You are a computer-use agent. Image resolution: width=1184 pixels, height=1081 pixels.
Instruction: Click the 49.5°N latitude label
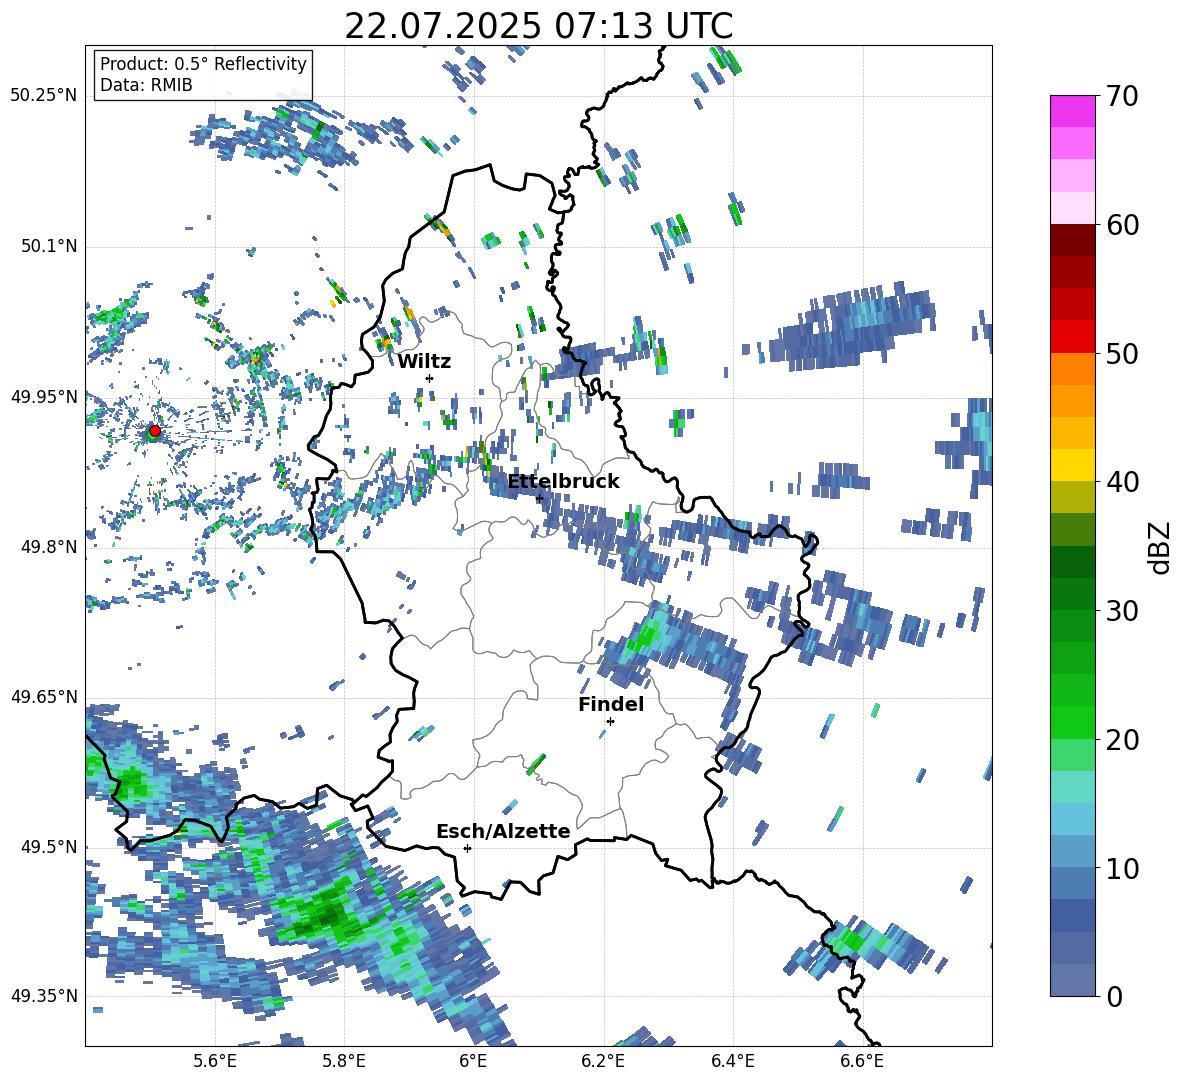pos(48,847)
